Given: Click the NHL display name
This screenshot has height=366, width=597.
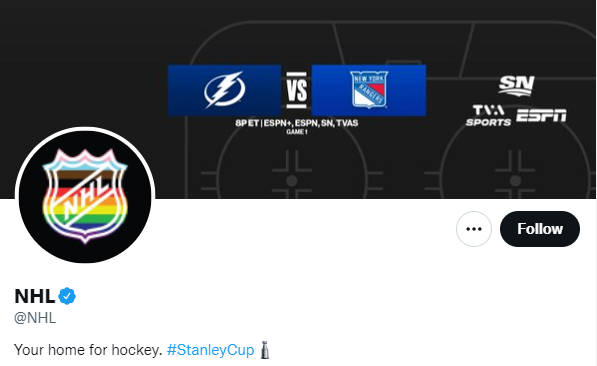Looking at the screenshot, I should click(x=34, y=296).
